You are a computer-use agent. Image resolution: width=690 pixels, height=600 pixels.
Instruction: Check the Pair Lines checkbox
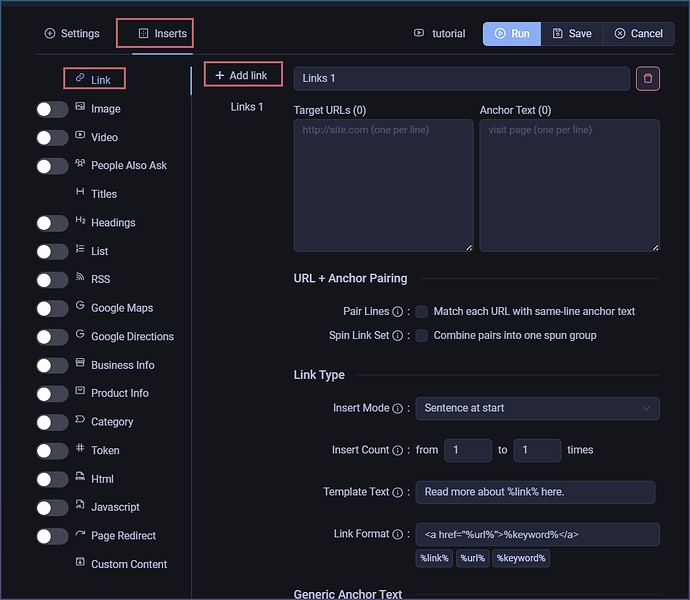pos(422,312)
